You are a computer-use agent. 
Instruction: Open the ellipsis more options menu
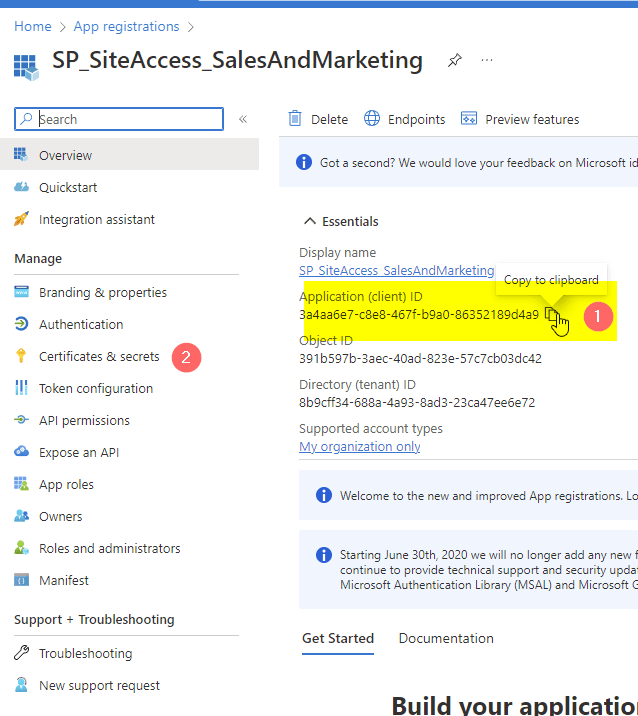click(487, 61)
